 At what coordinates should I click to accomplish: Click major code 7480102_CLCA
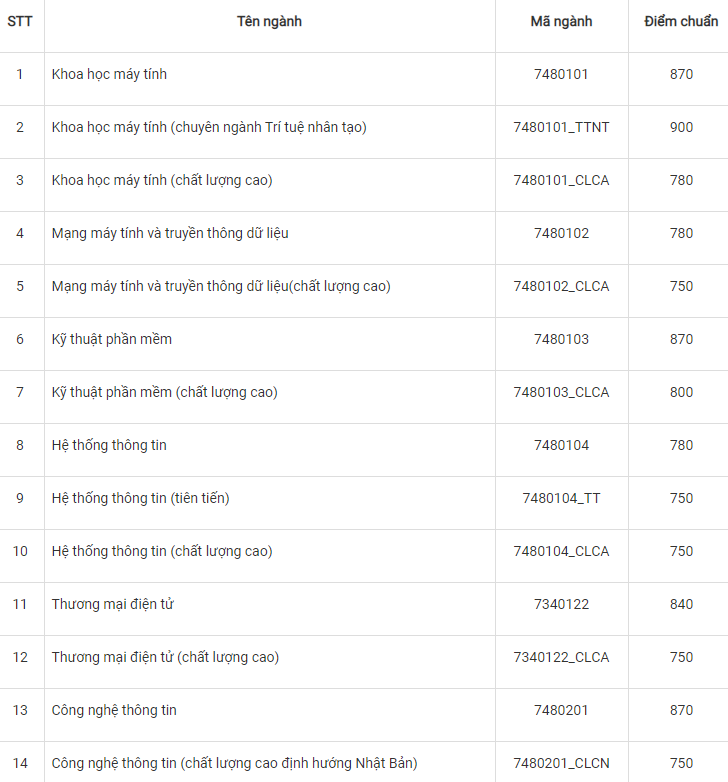coord(561,287)
